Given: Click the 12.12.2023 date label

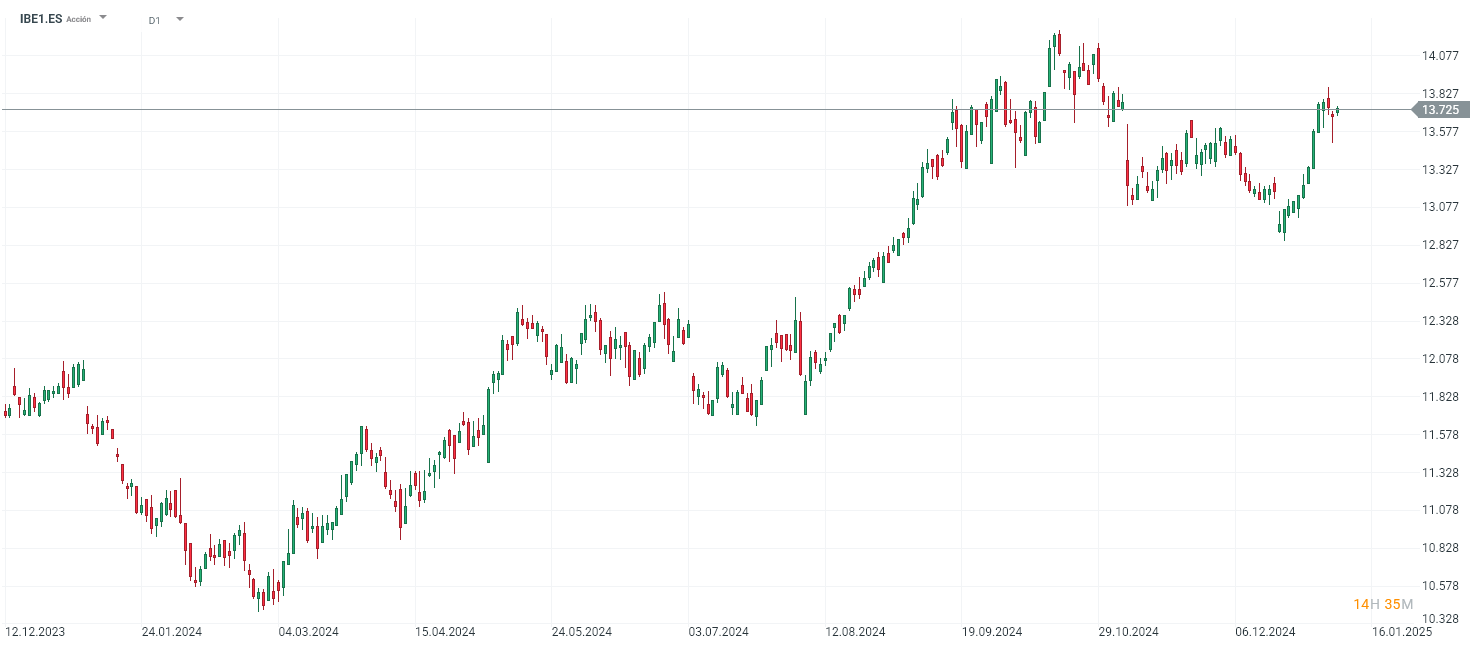Looking at the screenshot, I should pyautogui.click(x=35, y=632).
